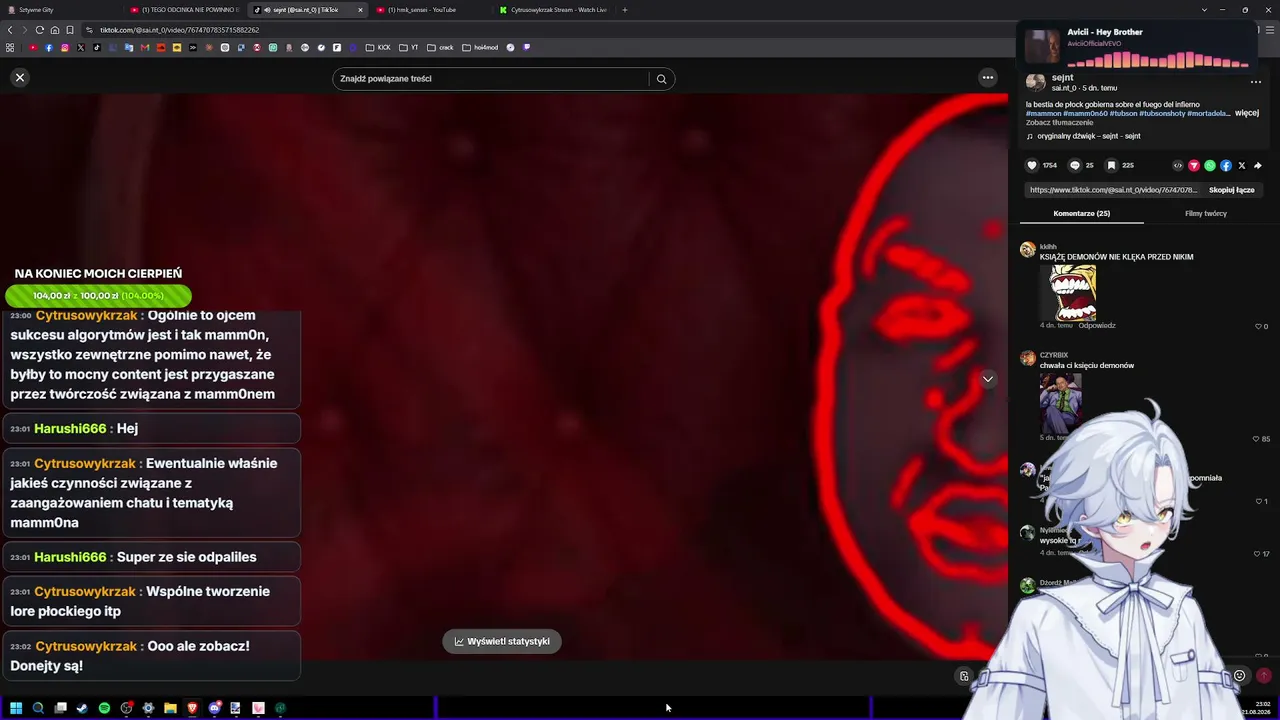Screen dimensions: 1280x720
Task: Open sejnt's profile avatar
Action: (x=1036, y=82)
